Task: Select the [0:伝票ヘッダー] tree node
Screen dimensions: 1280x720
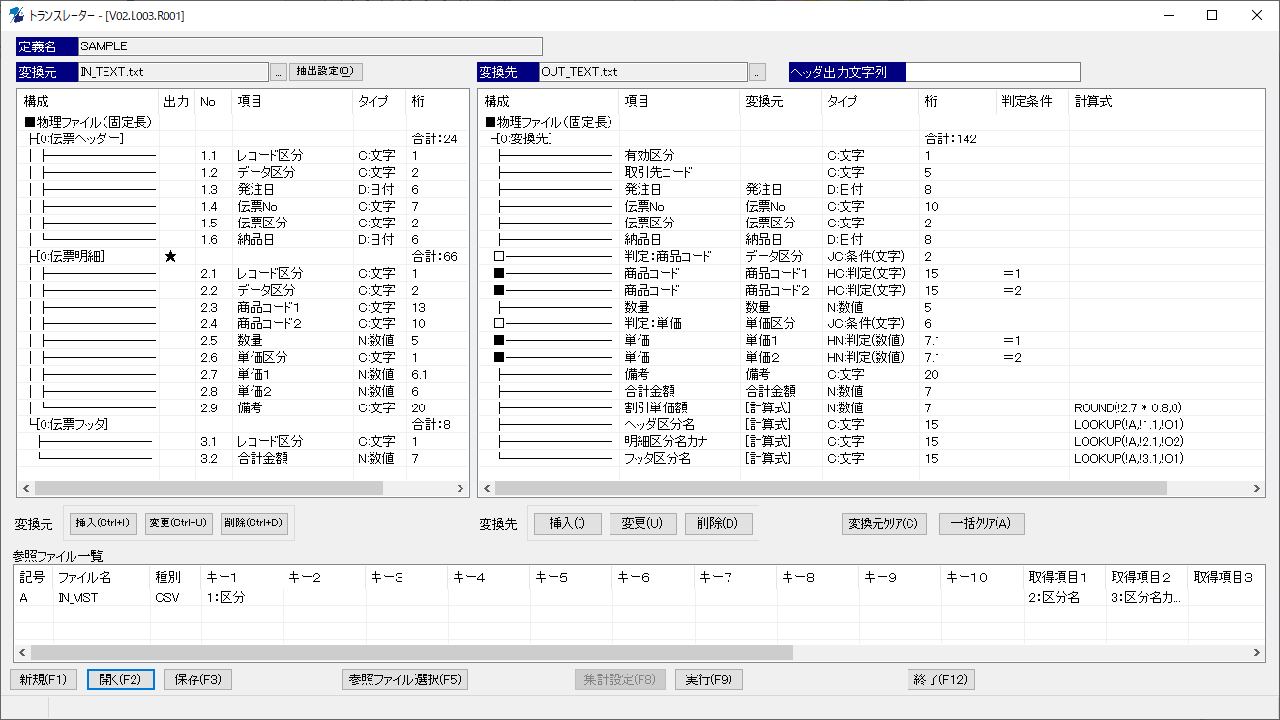Action: click(x=80, y=139)
